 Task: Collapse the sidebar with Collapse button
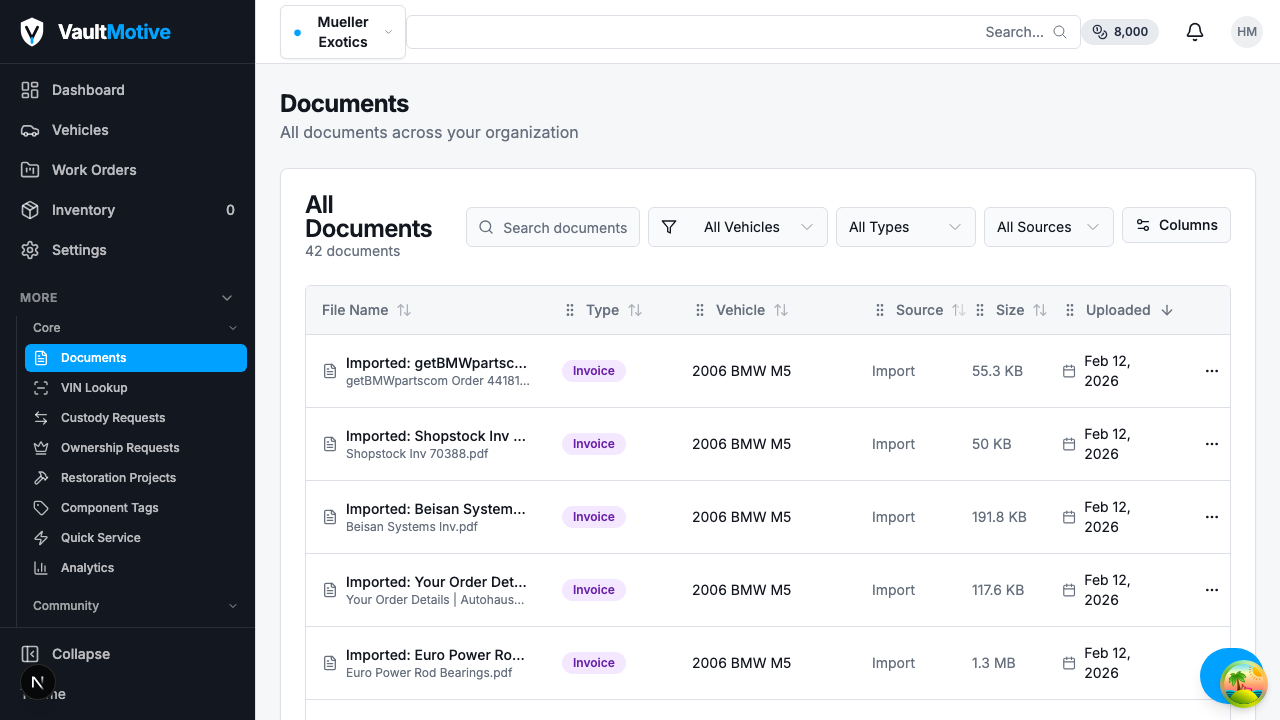pyautogui.click(x=127, y=654)
